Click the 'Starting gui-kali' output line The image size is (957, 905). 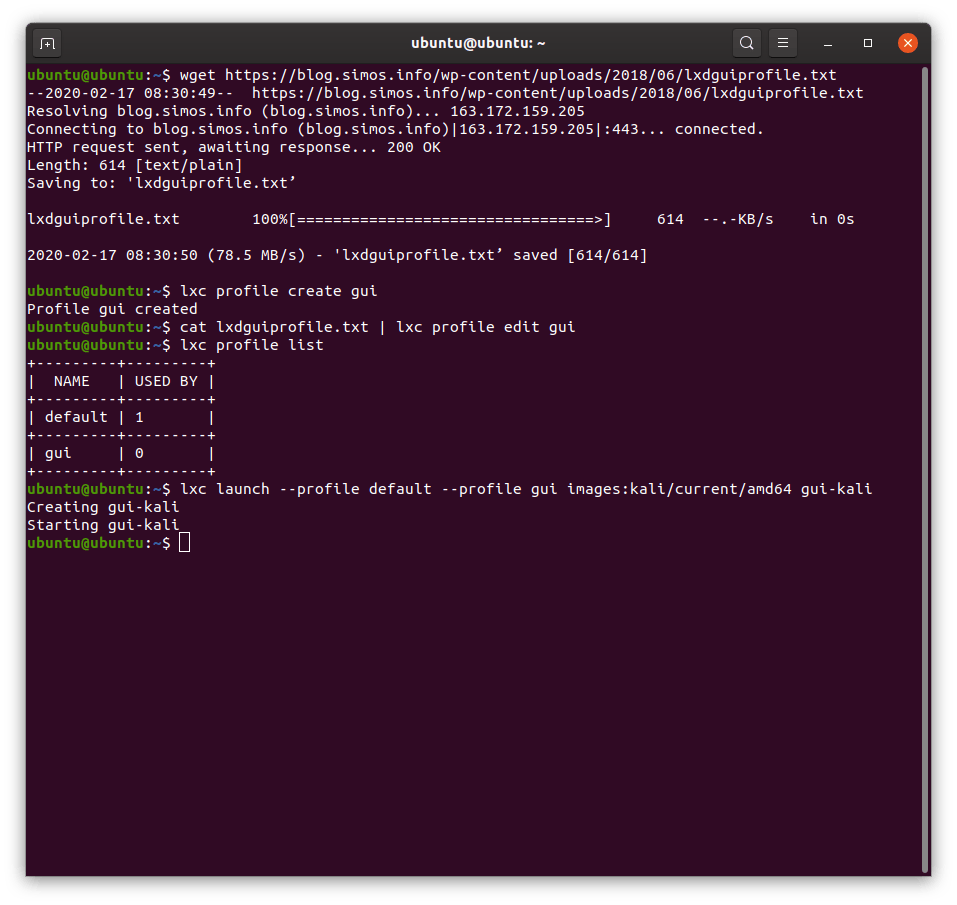click(103, 525)
